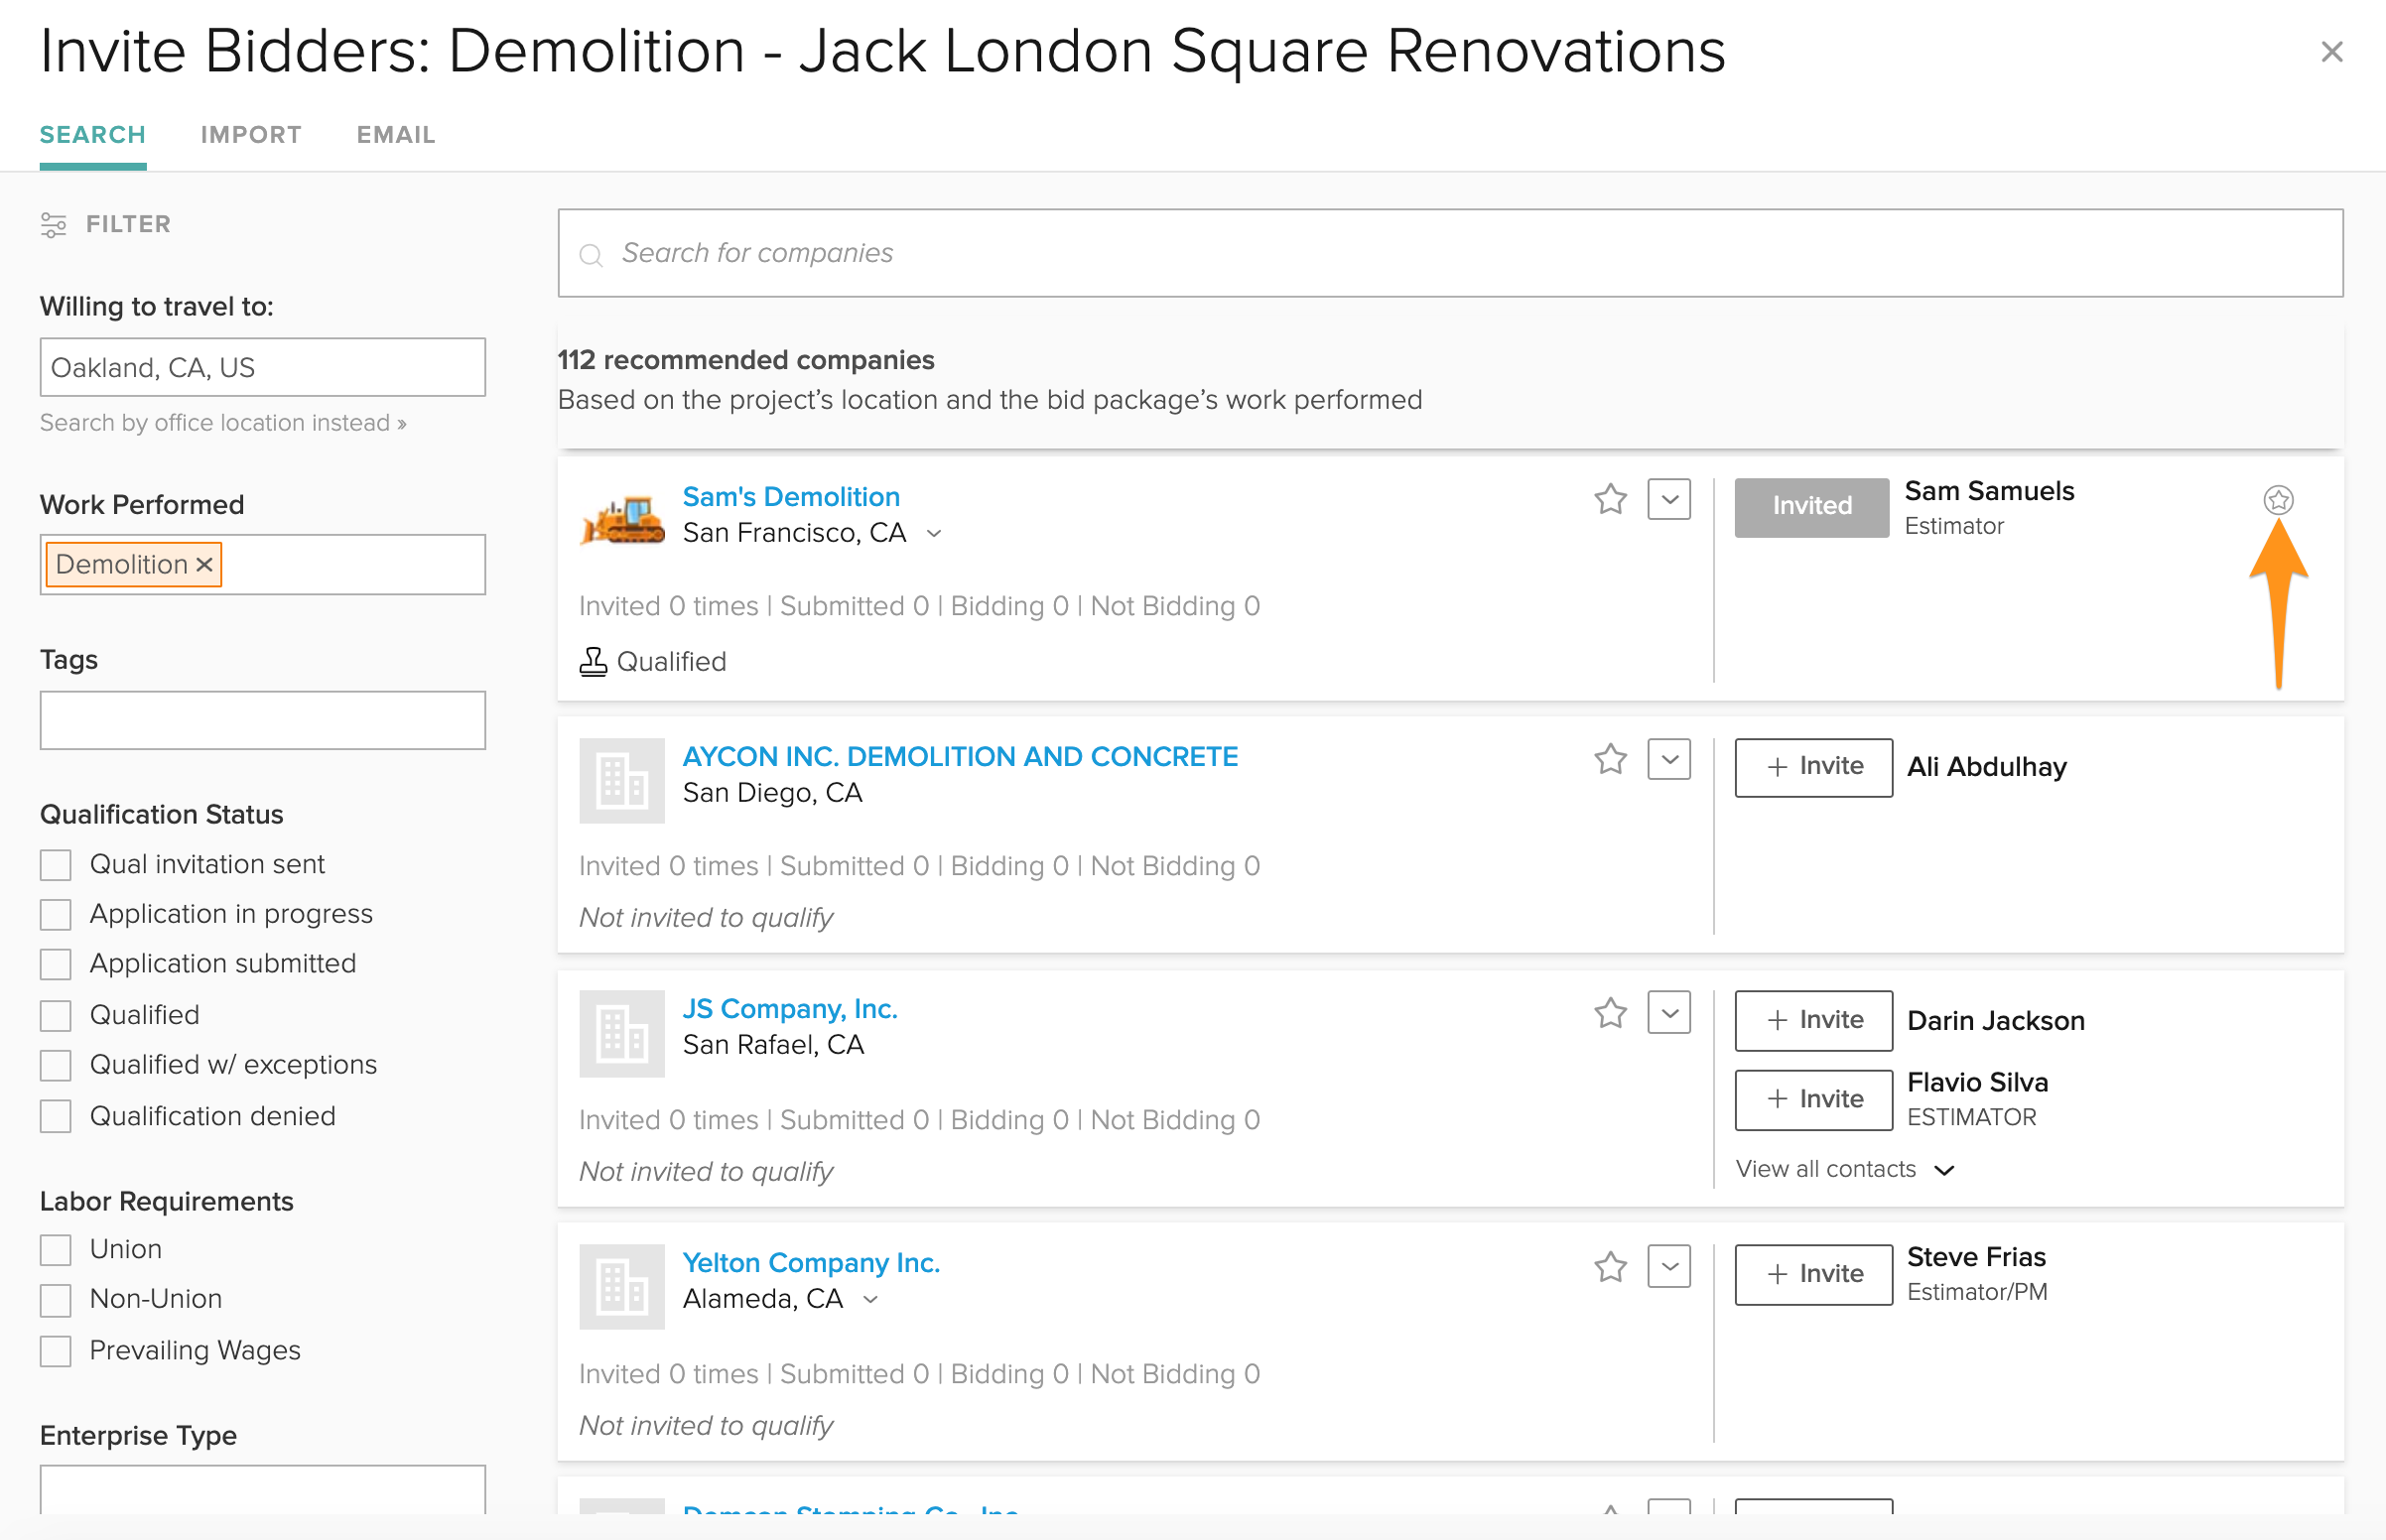The image size is (2386, 1540).
Task: Open dropdown menu for Sam's Demolition row
Action: (1669, 499)
